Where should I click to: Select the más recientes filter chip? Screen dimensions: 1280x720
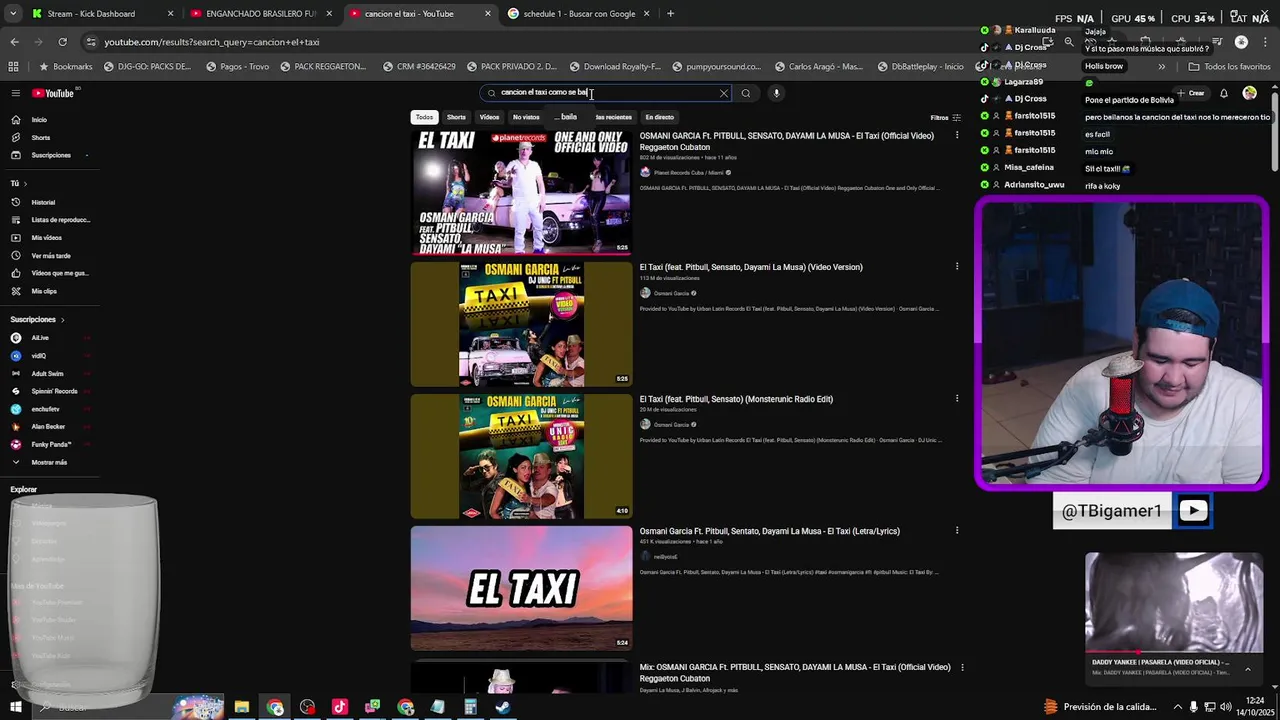click(x=613, y=117)
